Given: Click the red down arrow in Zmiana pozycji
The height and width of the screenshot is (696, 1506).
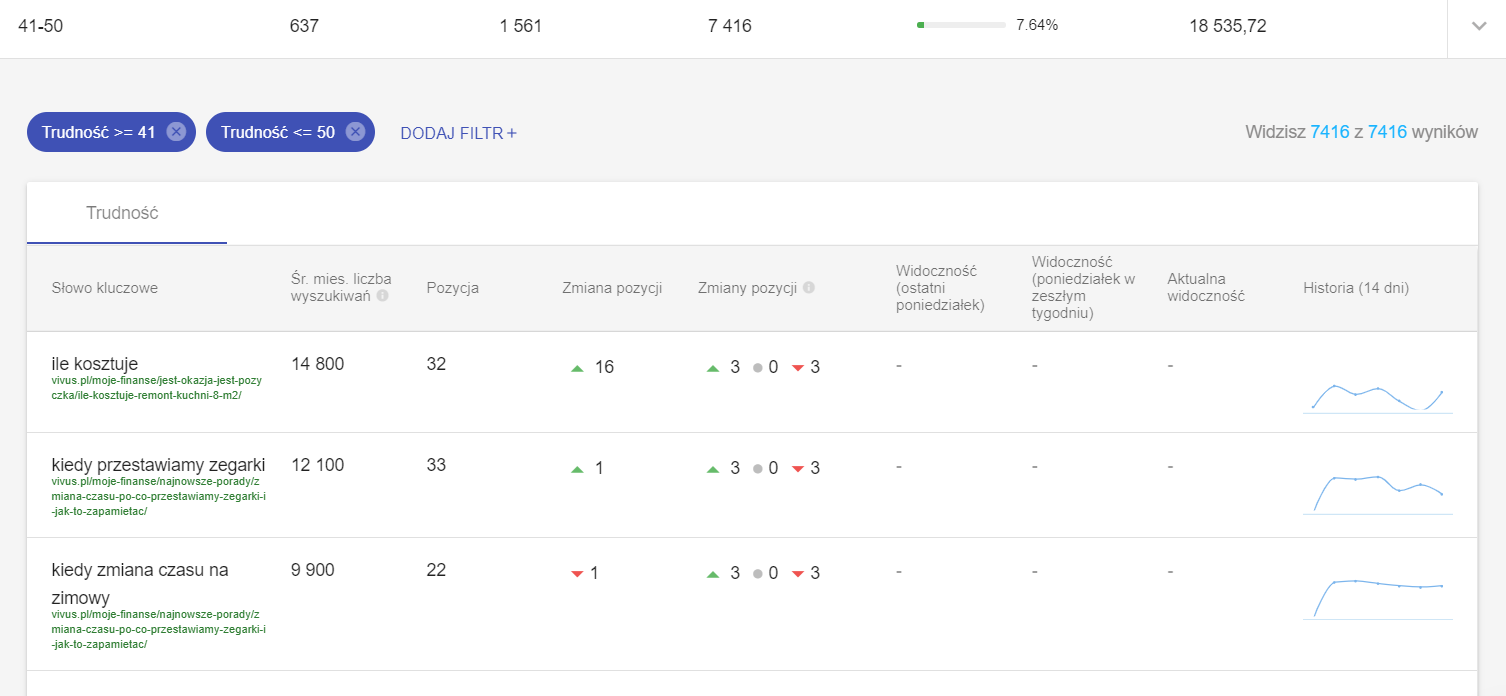Looking at the screenshot, I should (577, 574).
